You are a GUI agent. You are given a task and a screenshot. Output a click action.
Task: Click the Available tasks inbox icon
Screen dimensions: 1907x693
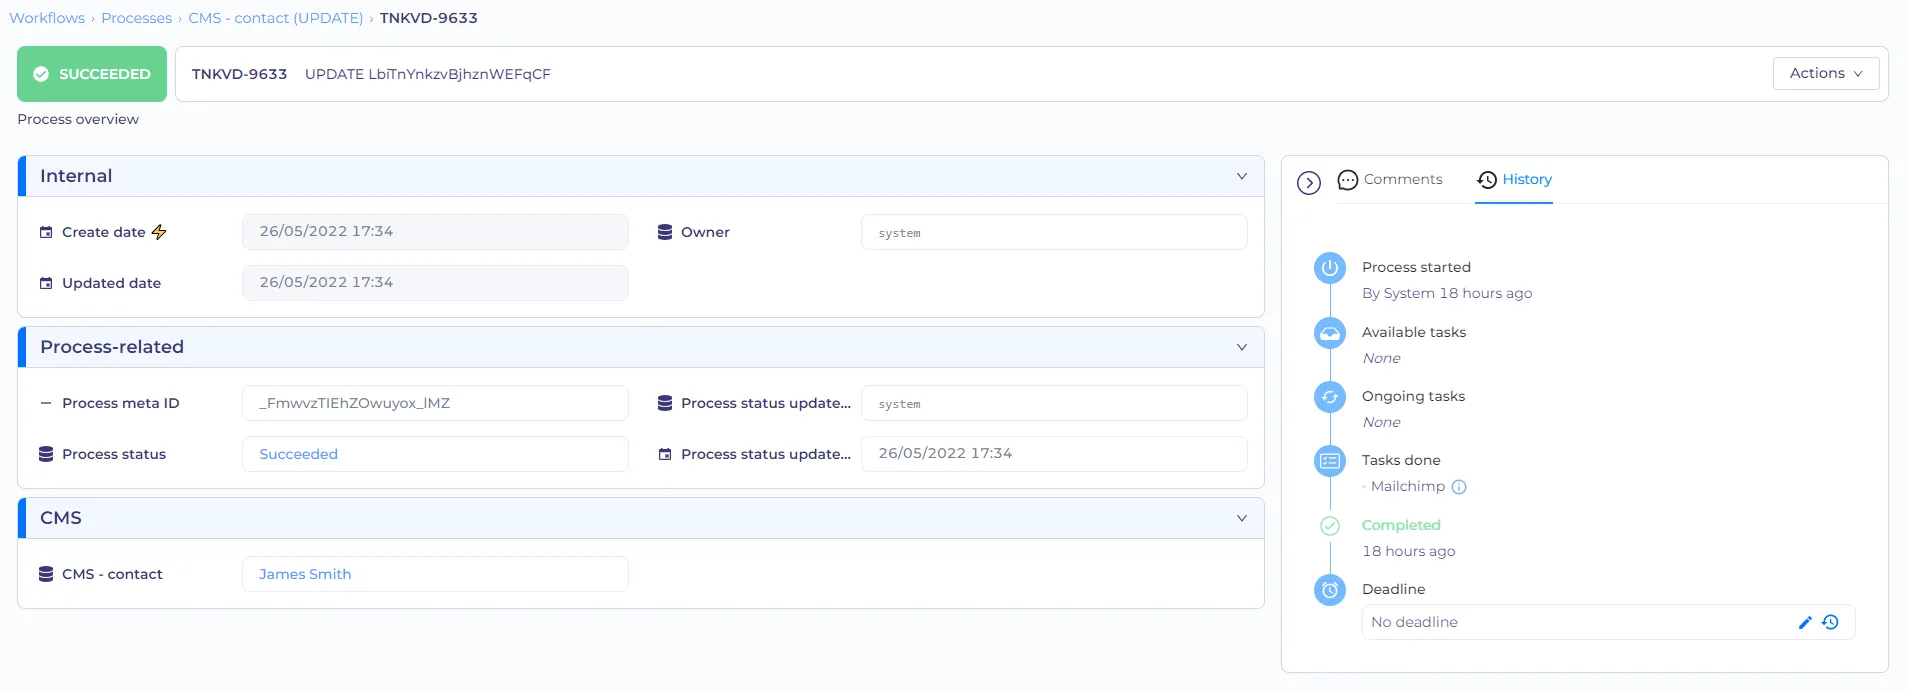pyautogui.click(x=1330, y=333)
